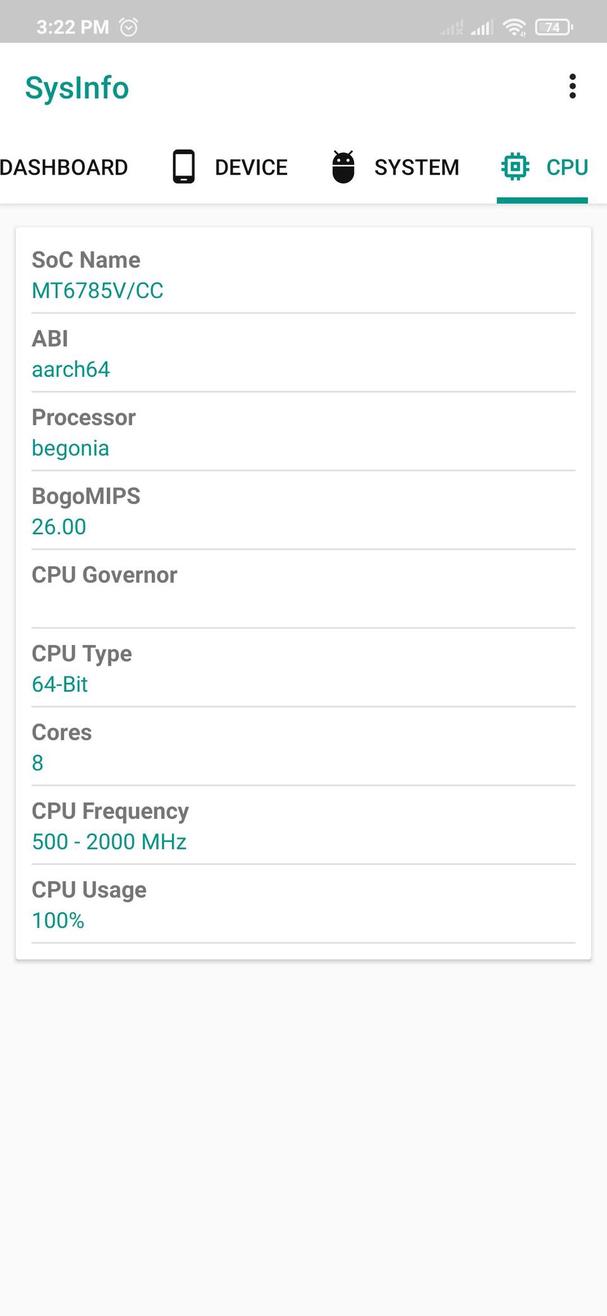Select the CPU Frequency range text
Image resolution: width=607 pixels, height=1316 pixels.
click(x=109, y=842)
